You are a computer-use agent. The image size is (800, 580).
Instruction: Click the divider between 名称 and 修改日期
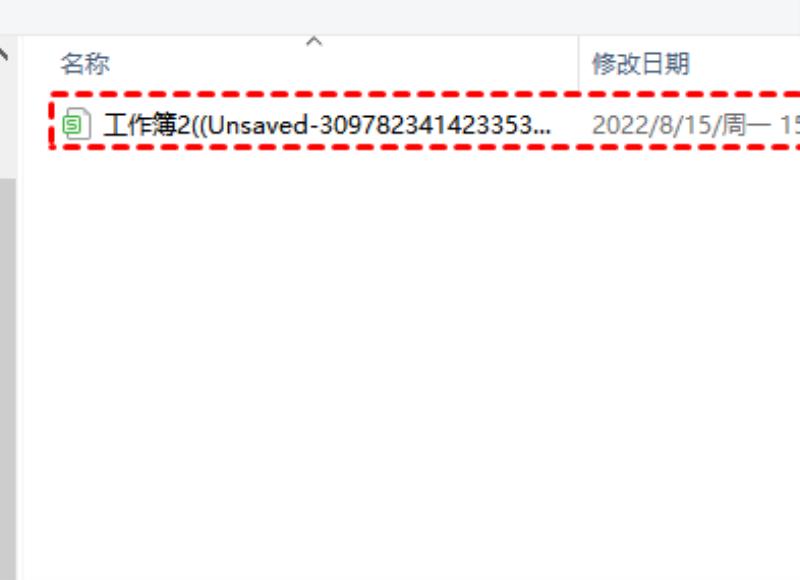579,63
